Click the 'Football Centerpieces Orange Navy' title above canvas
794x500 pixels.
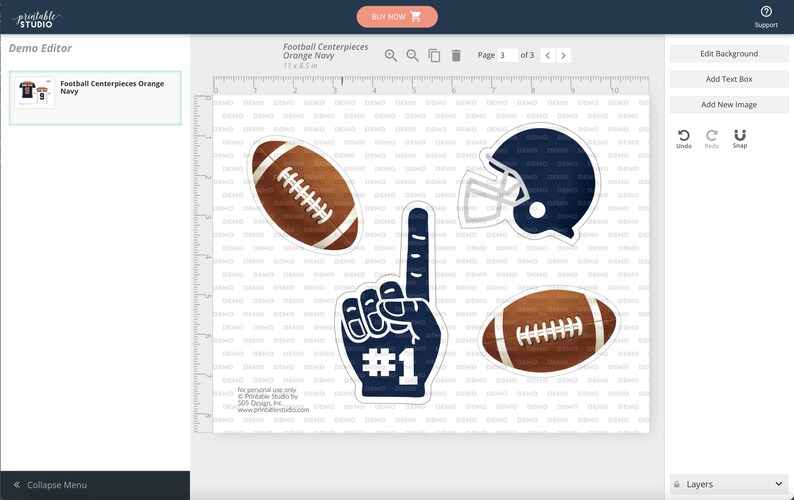click(x=326, y=51)
